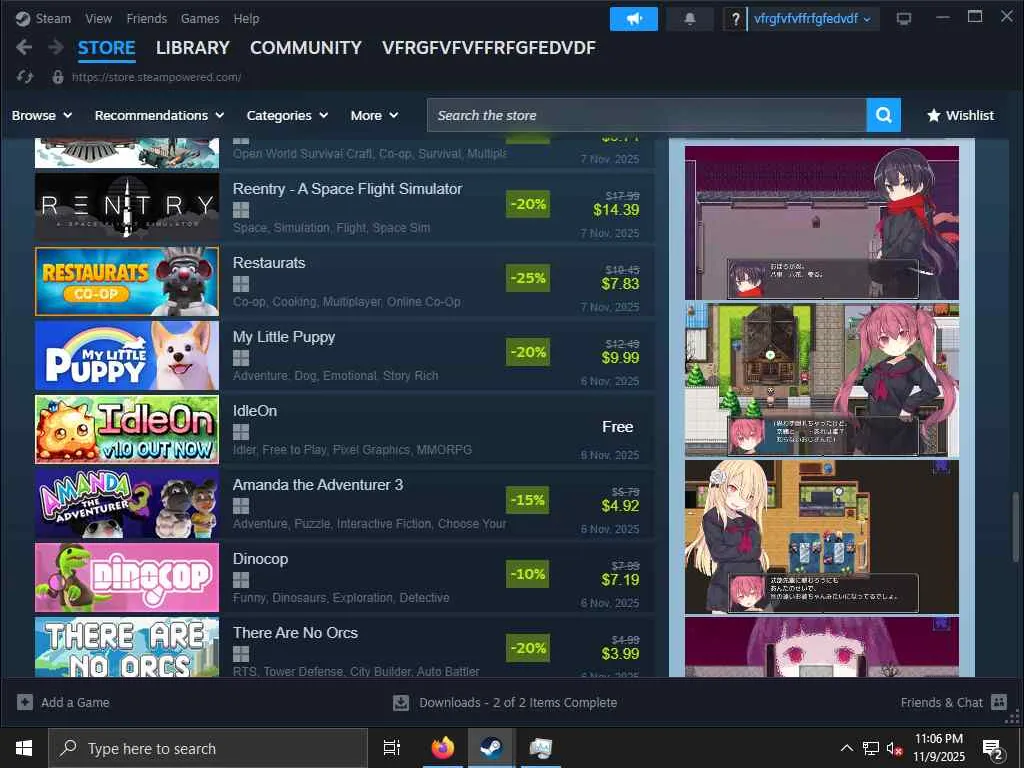Expand the More dropdown
1024x768 pixels.
(x=374, y=115)
